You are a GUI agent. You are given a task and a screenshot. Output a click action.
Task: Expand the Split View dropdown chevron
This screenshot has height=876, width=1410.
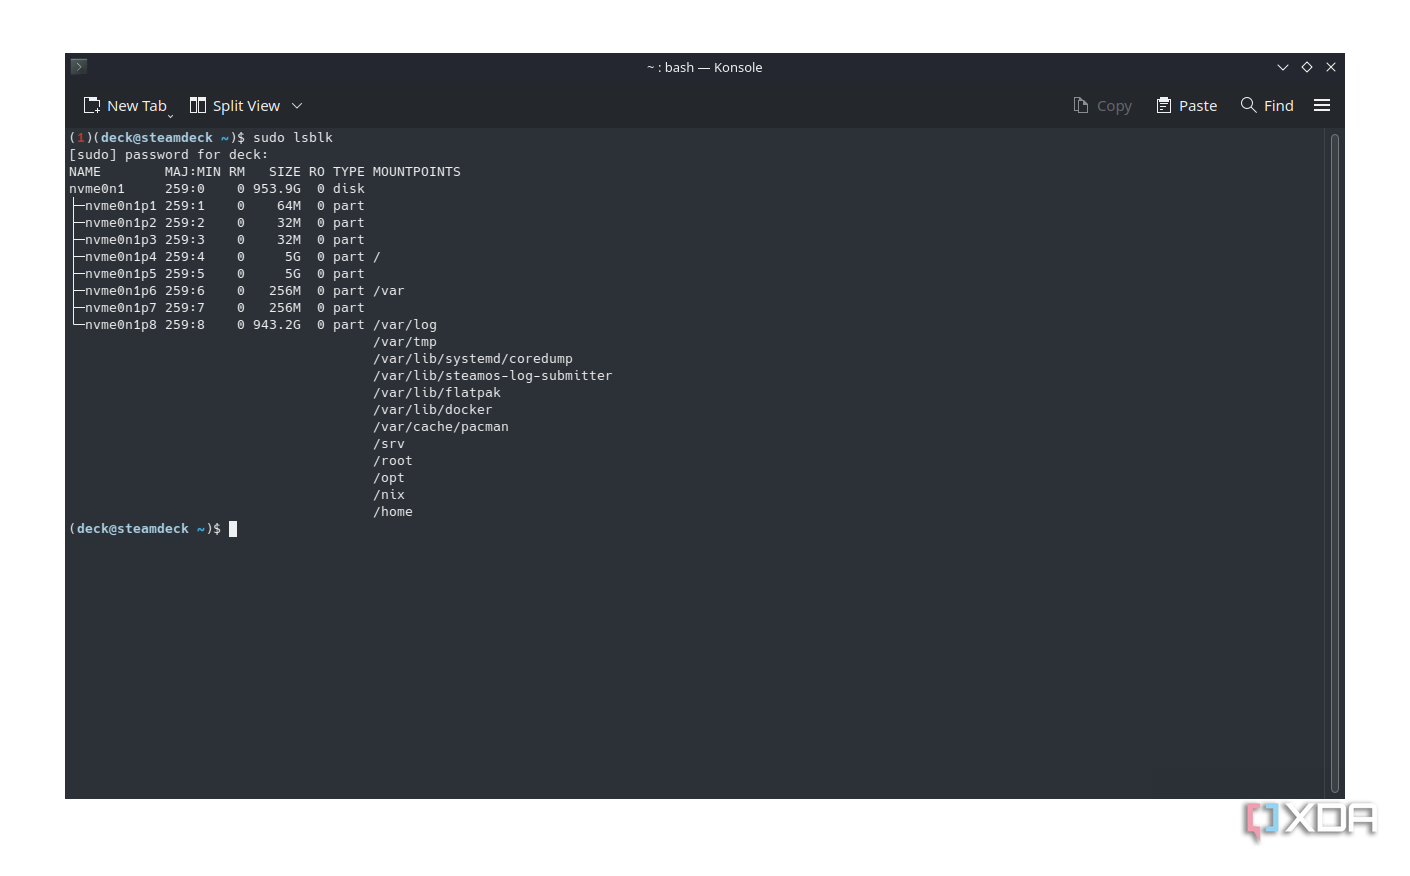point(297,106)
